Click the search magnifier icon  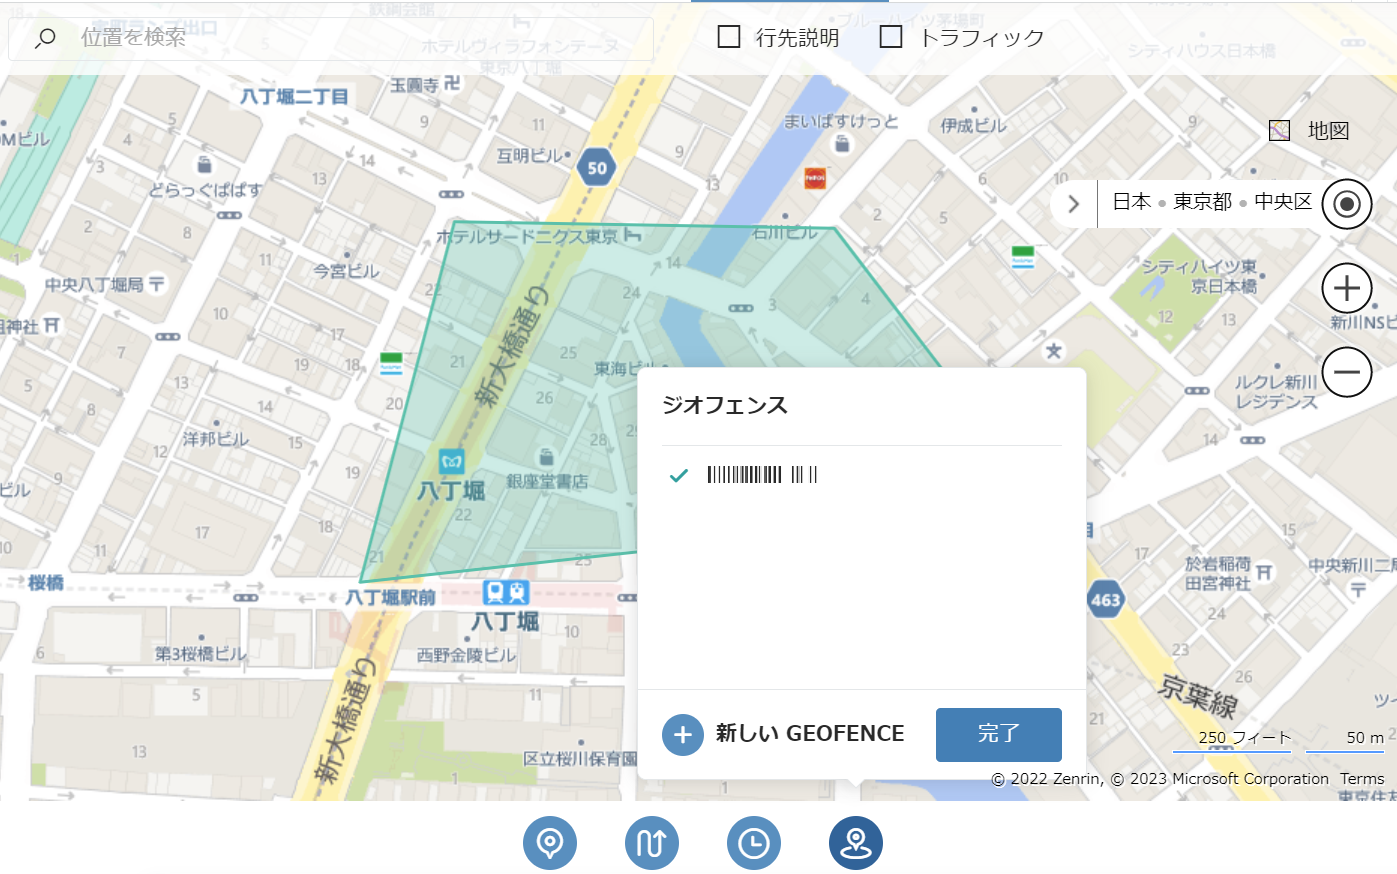click(x=45, y=39)
